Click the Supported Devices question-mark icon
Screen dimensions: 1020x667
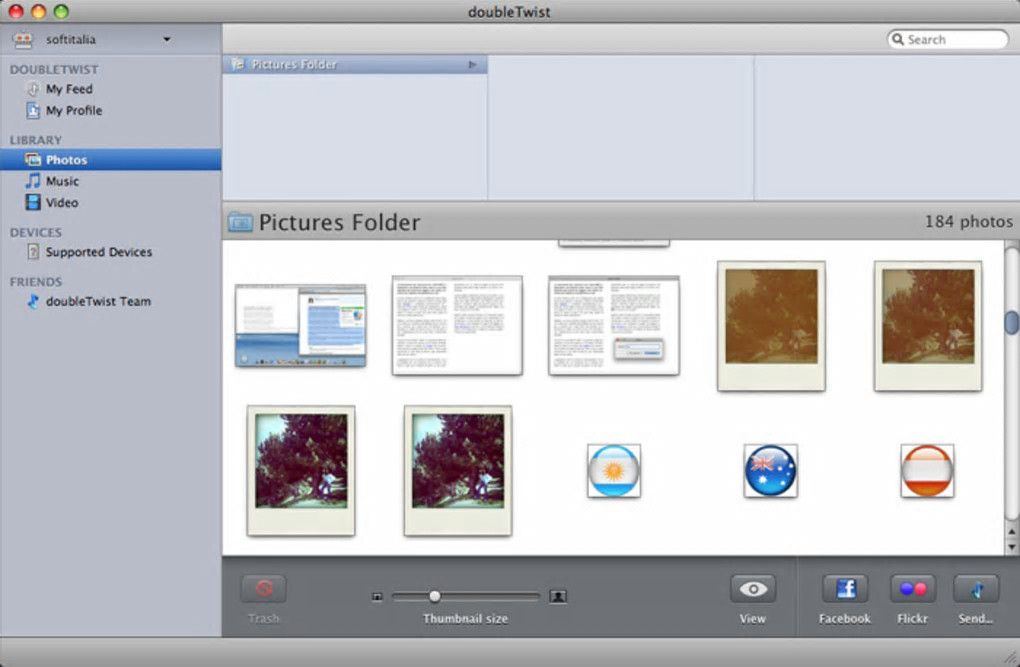33,252
